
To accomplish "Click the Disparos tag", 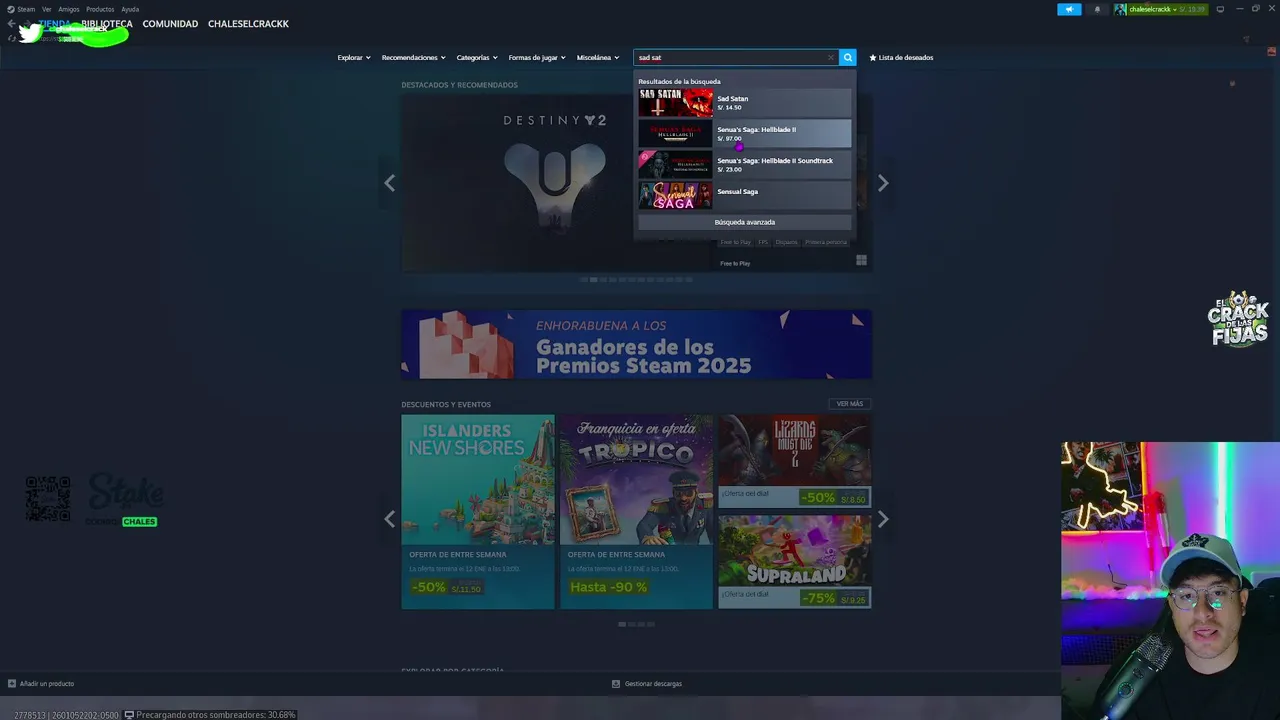I will tap(787, 242).
